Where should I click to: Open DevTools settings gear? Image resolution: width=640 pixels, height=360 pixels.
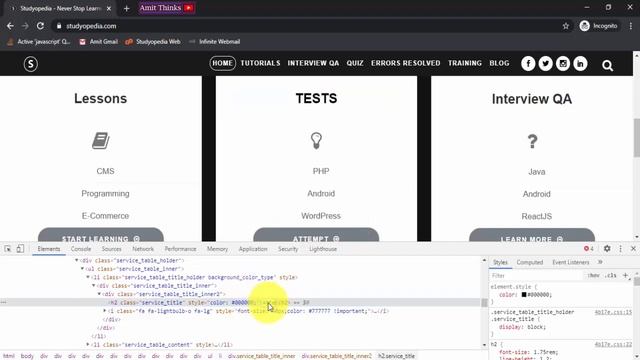[607, 249]
